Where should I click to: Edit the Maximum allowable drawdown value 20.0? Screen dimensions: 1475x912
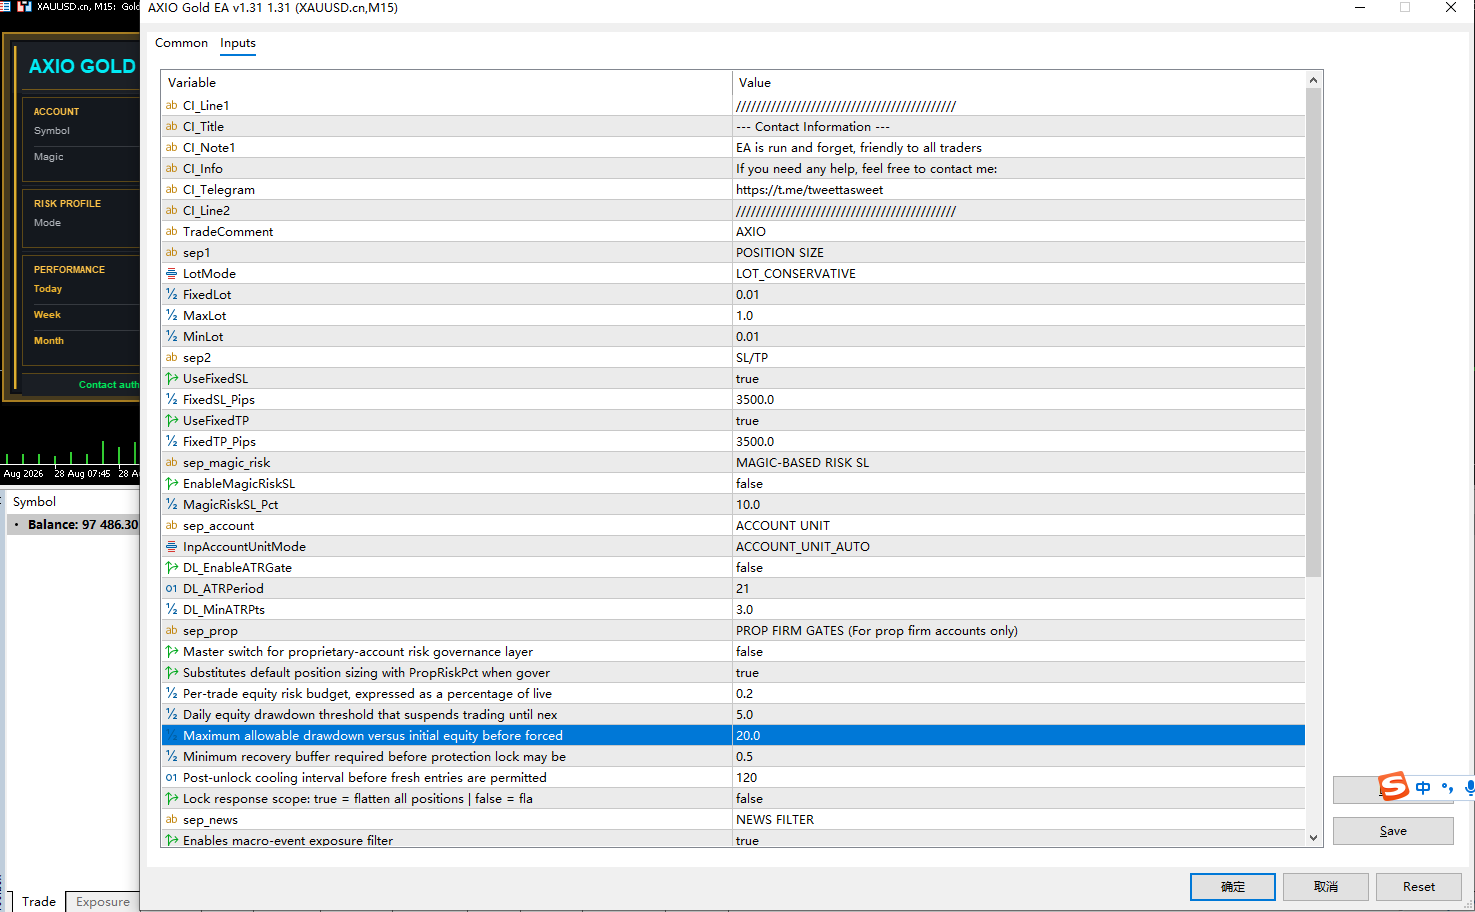[x=1018, y=735]
